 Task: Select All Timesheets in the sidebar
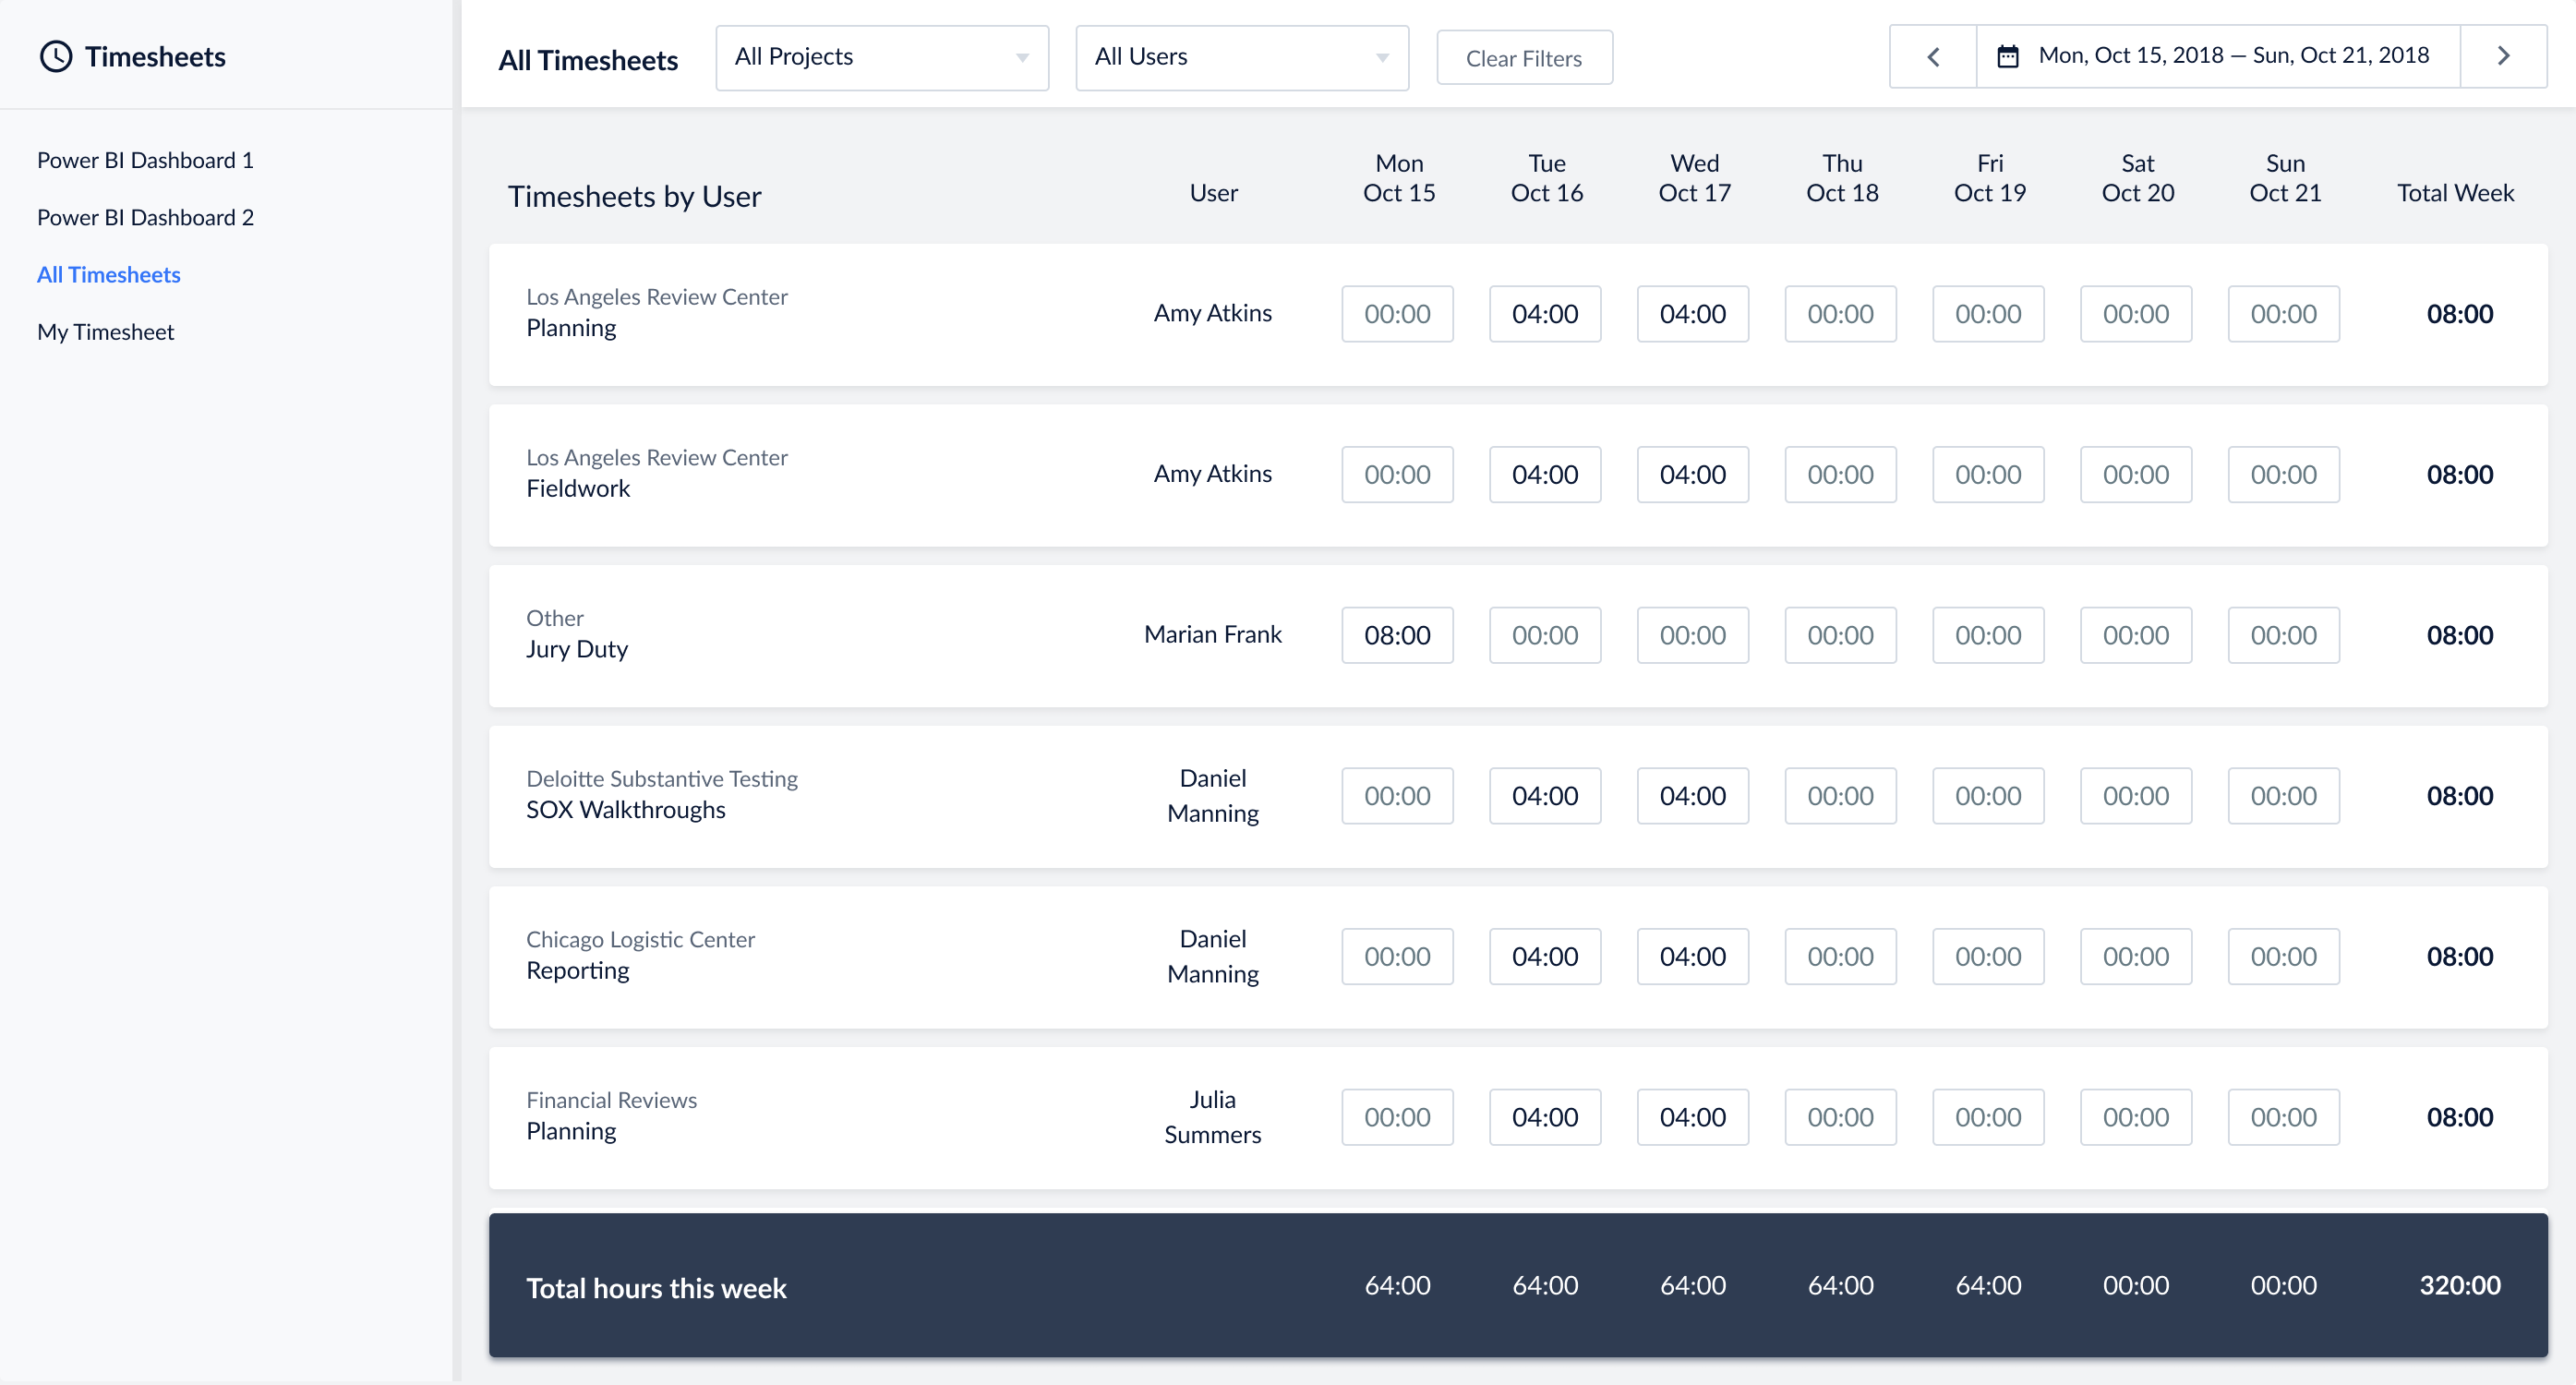click(x=109, y=274)
